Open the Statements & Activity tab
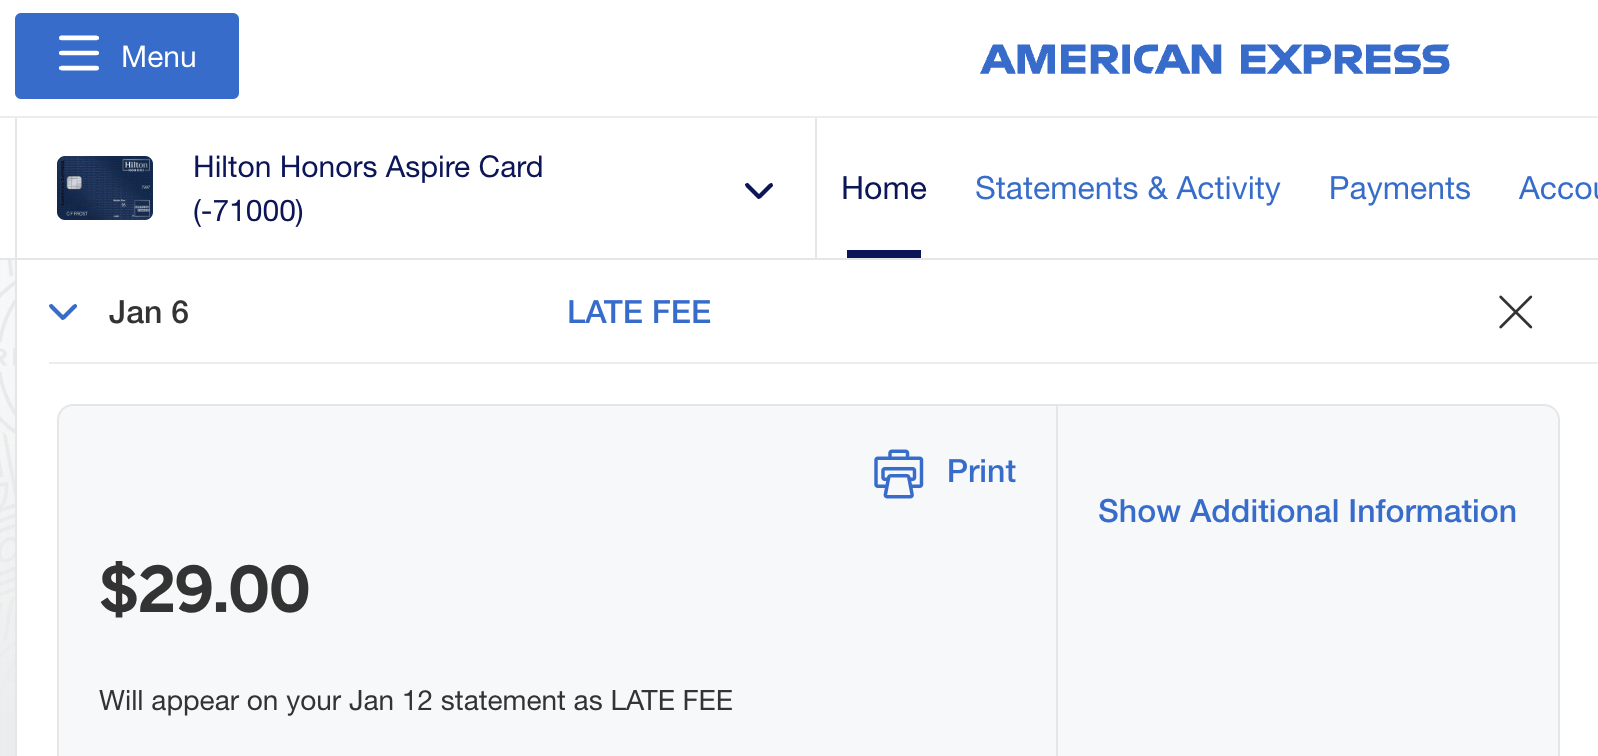This screenshot has width=1598, height=756. coord(1127,188)
